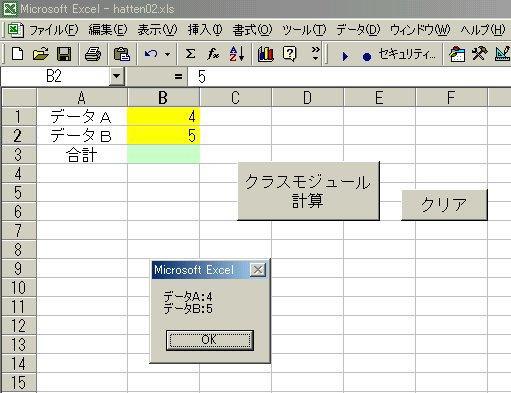This screenshot has height=393, width=511.
Task: Click OK in the Microsoft Excel dialog
Action: (x=210, y=340)
